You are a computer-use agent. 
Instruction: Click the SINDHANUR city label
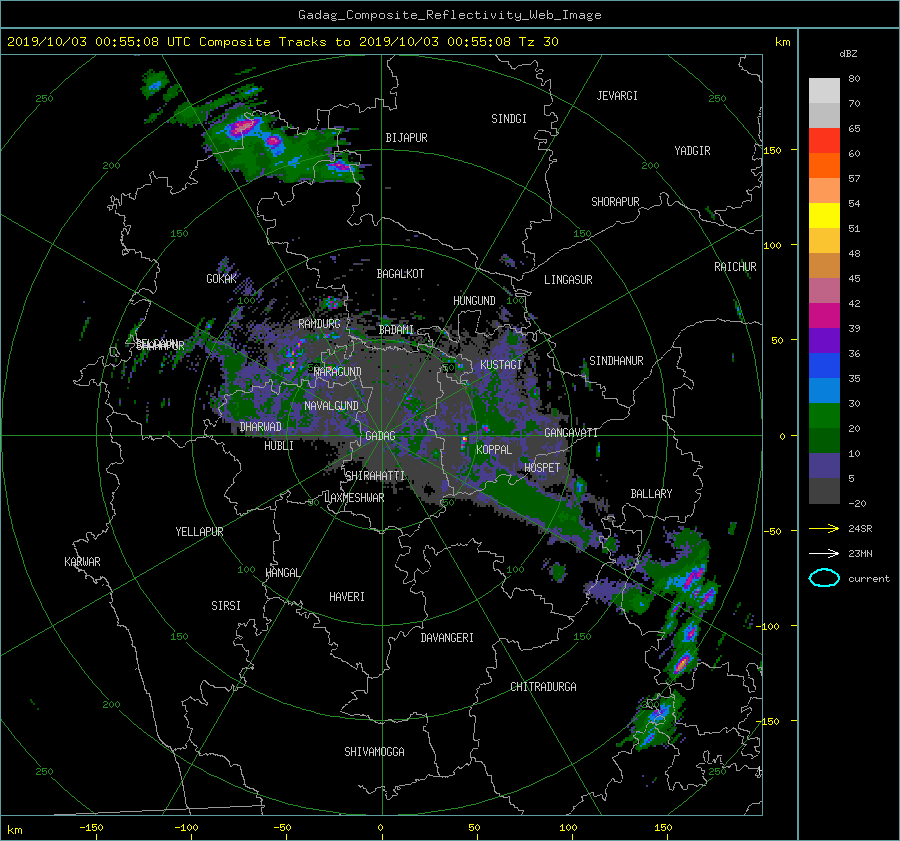point(616,361)
